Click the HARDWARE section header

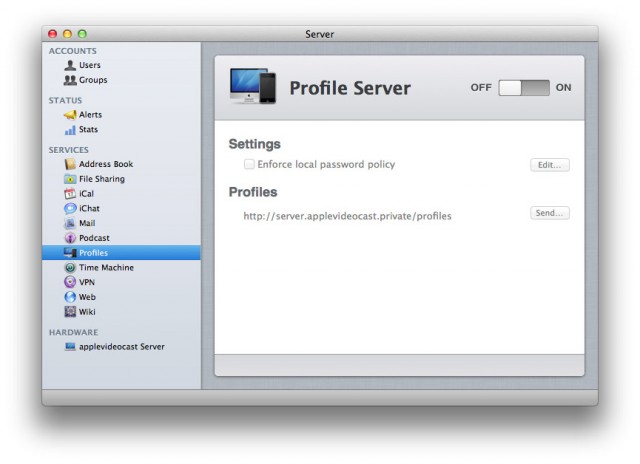click(73, 332)
